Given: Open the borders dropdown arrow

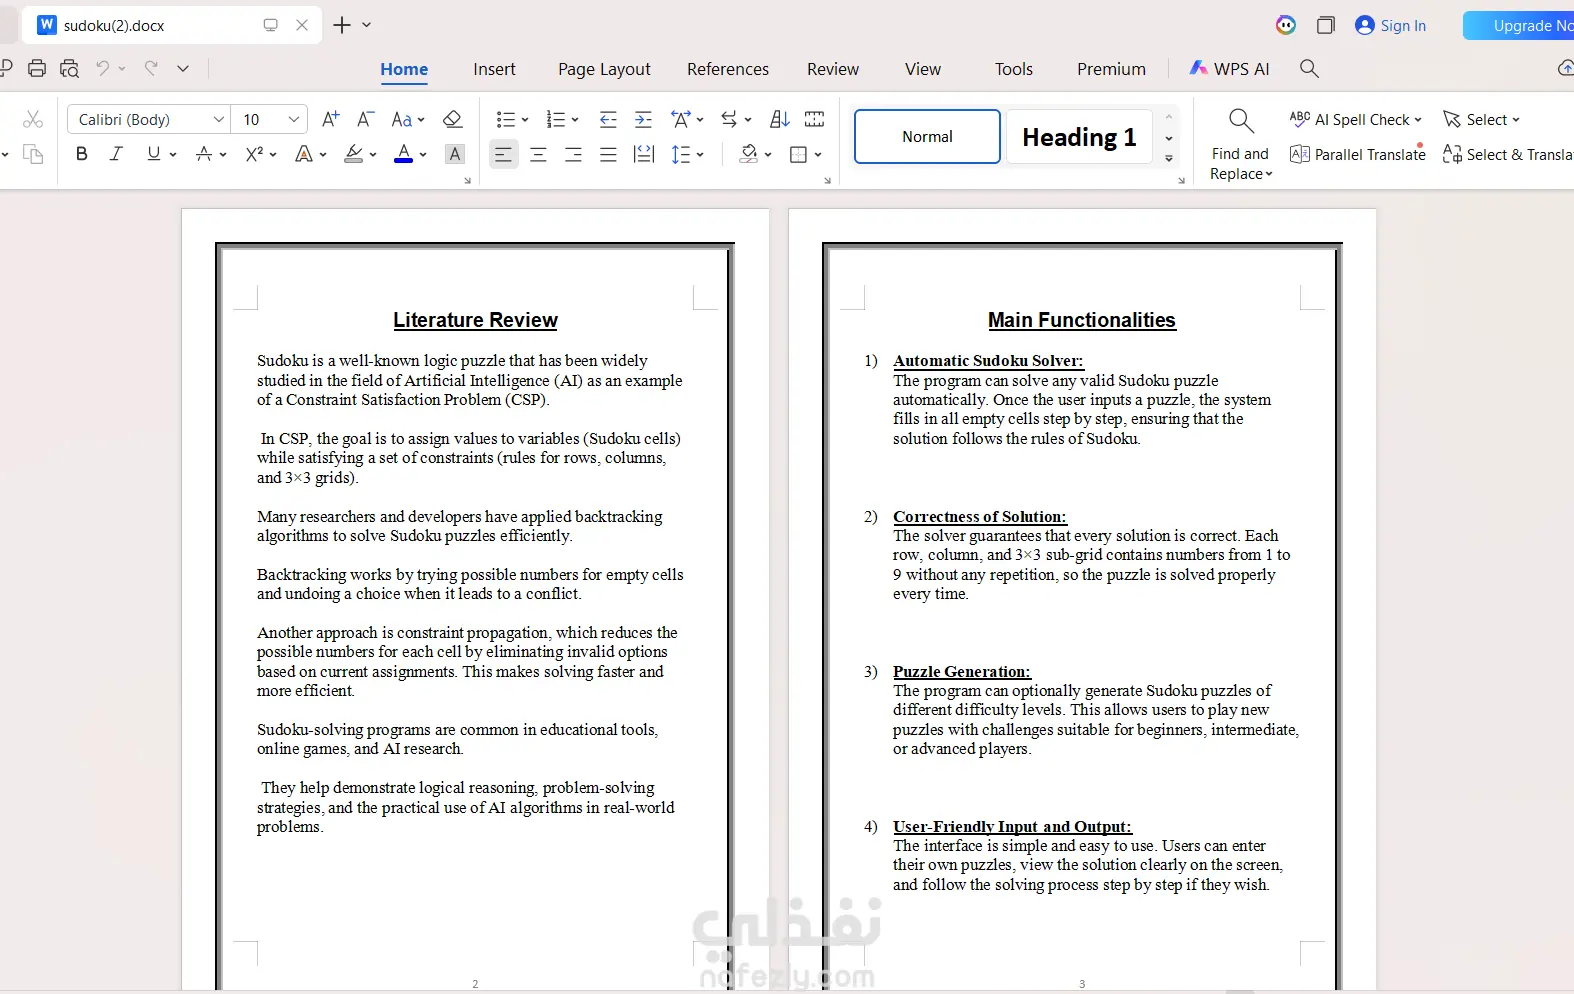Looking at the screenshot, I should tap(818, 155).
